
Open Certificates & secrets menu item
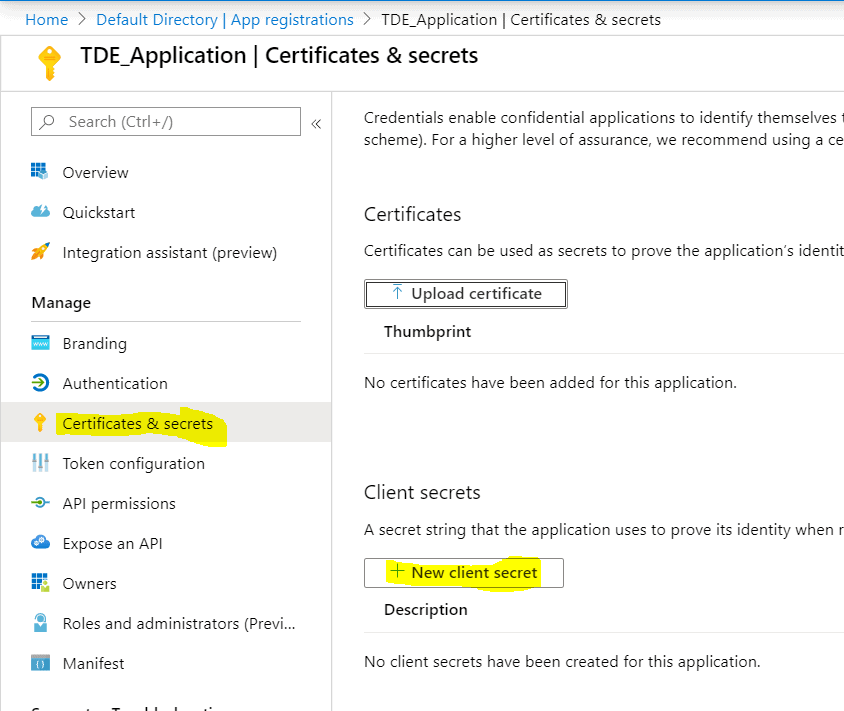[138, 424]
